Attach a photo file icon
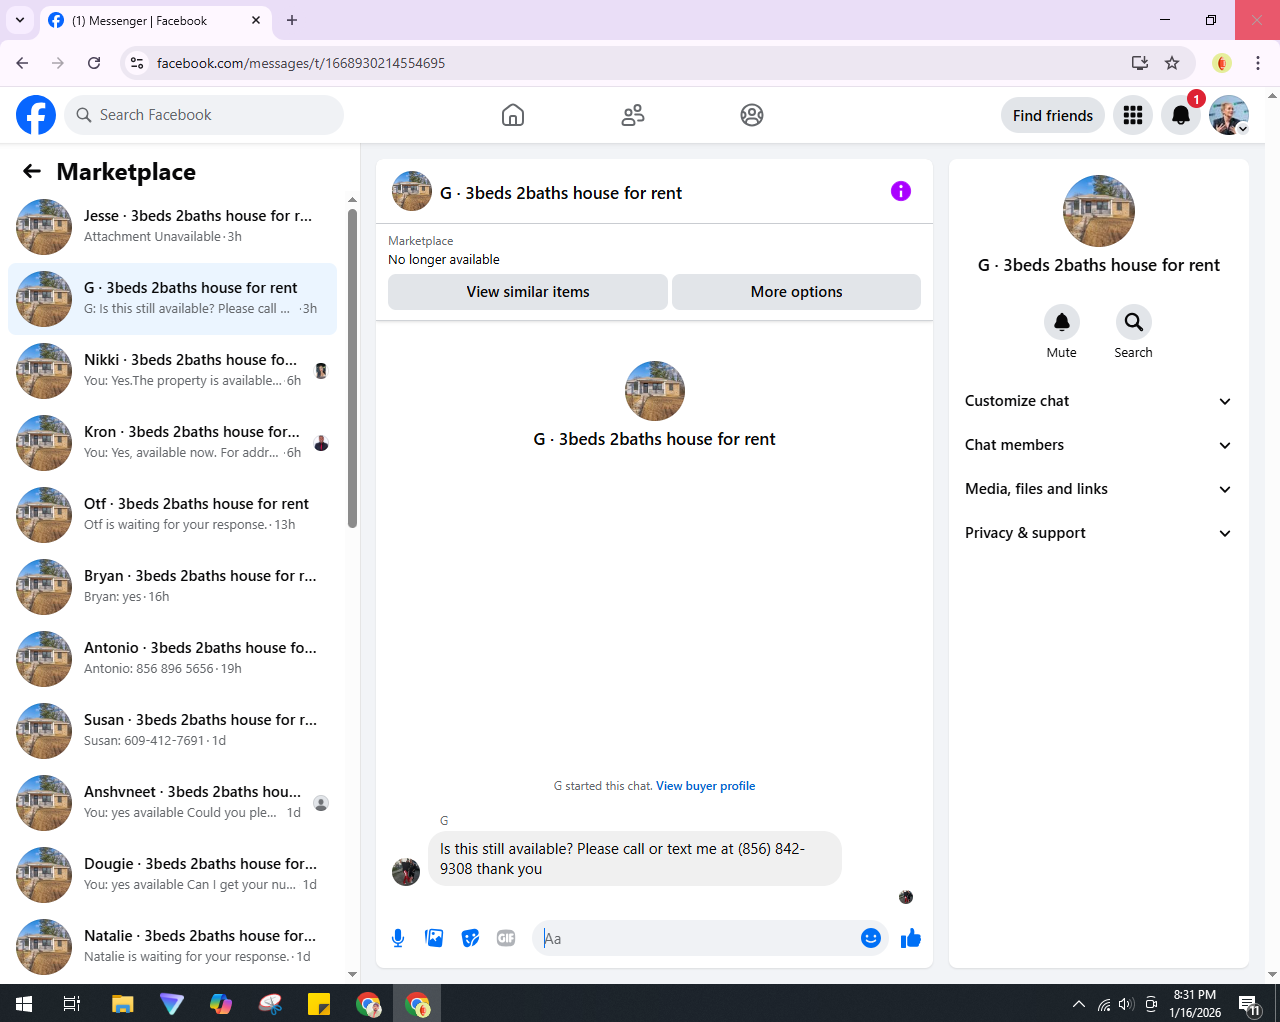1280x1022 pixels. click(x=434, y=938)
